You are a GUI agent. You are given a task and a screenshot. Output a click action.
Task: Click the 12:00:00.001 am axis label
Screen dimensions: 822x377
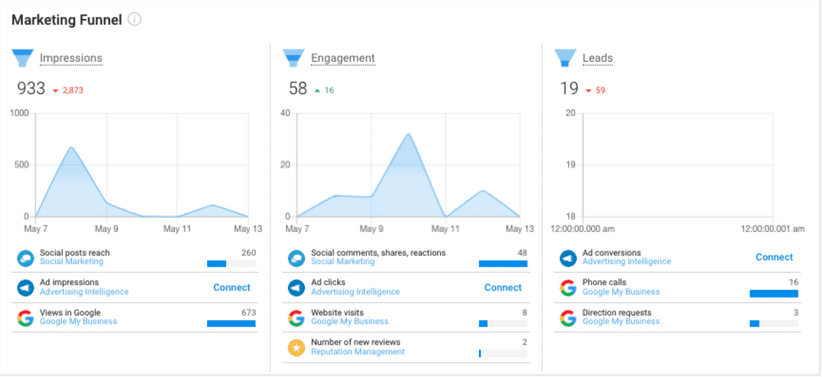772,229
